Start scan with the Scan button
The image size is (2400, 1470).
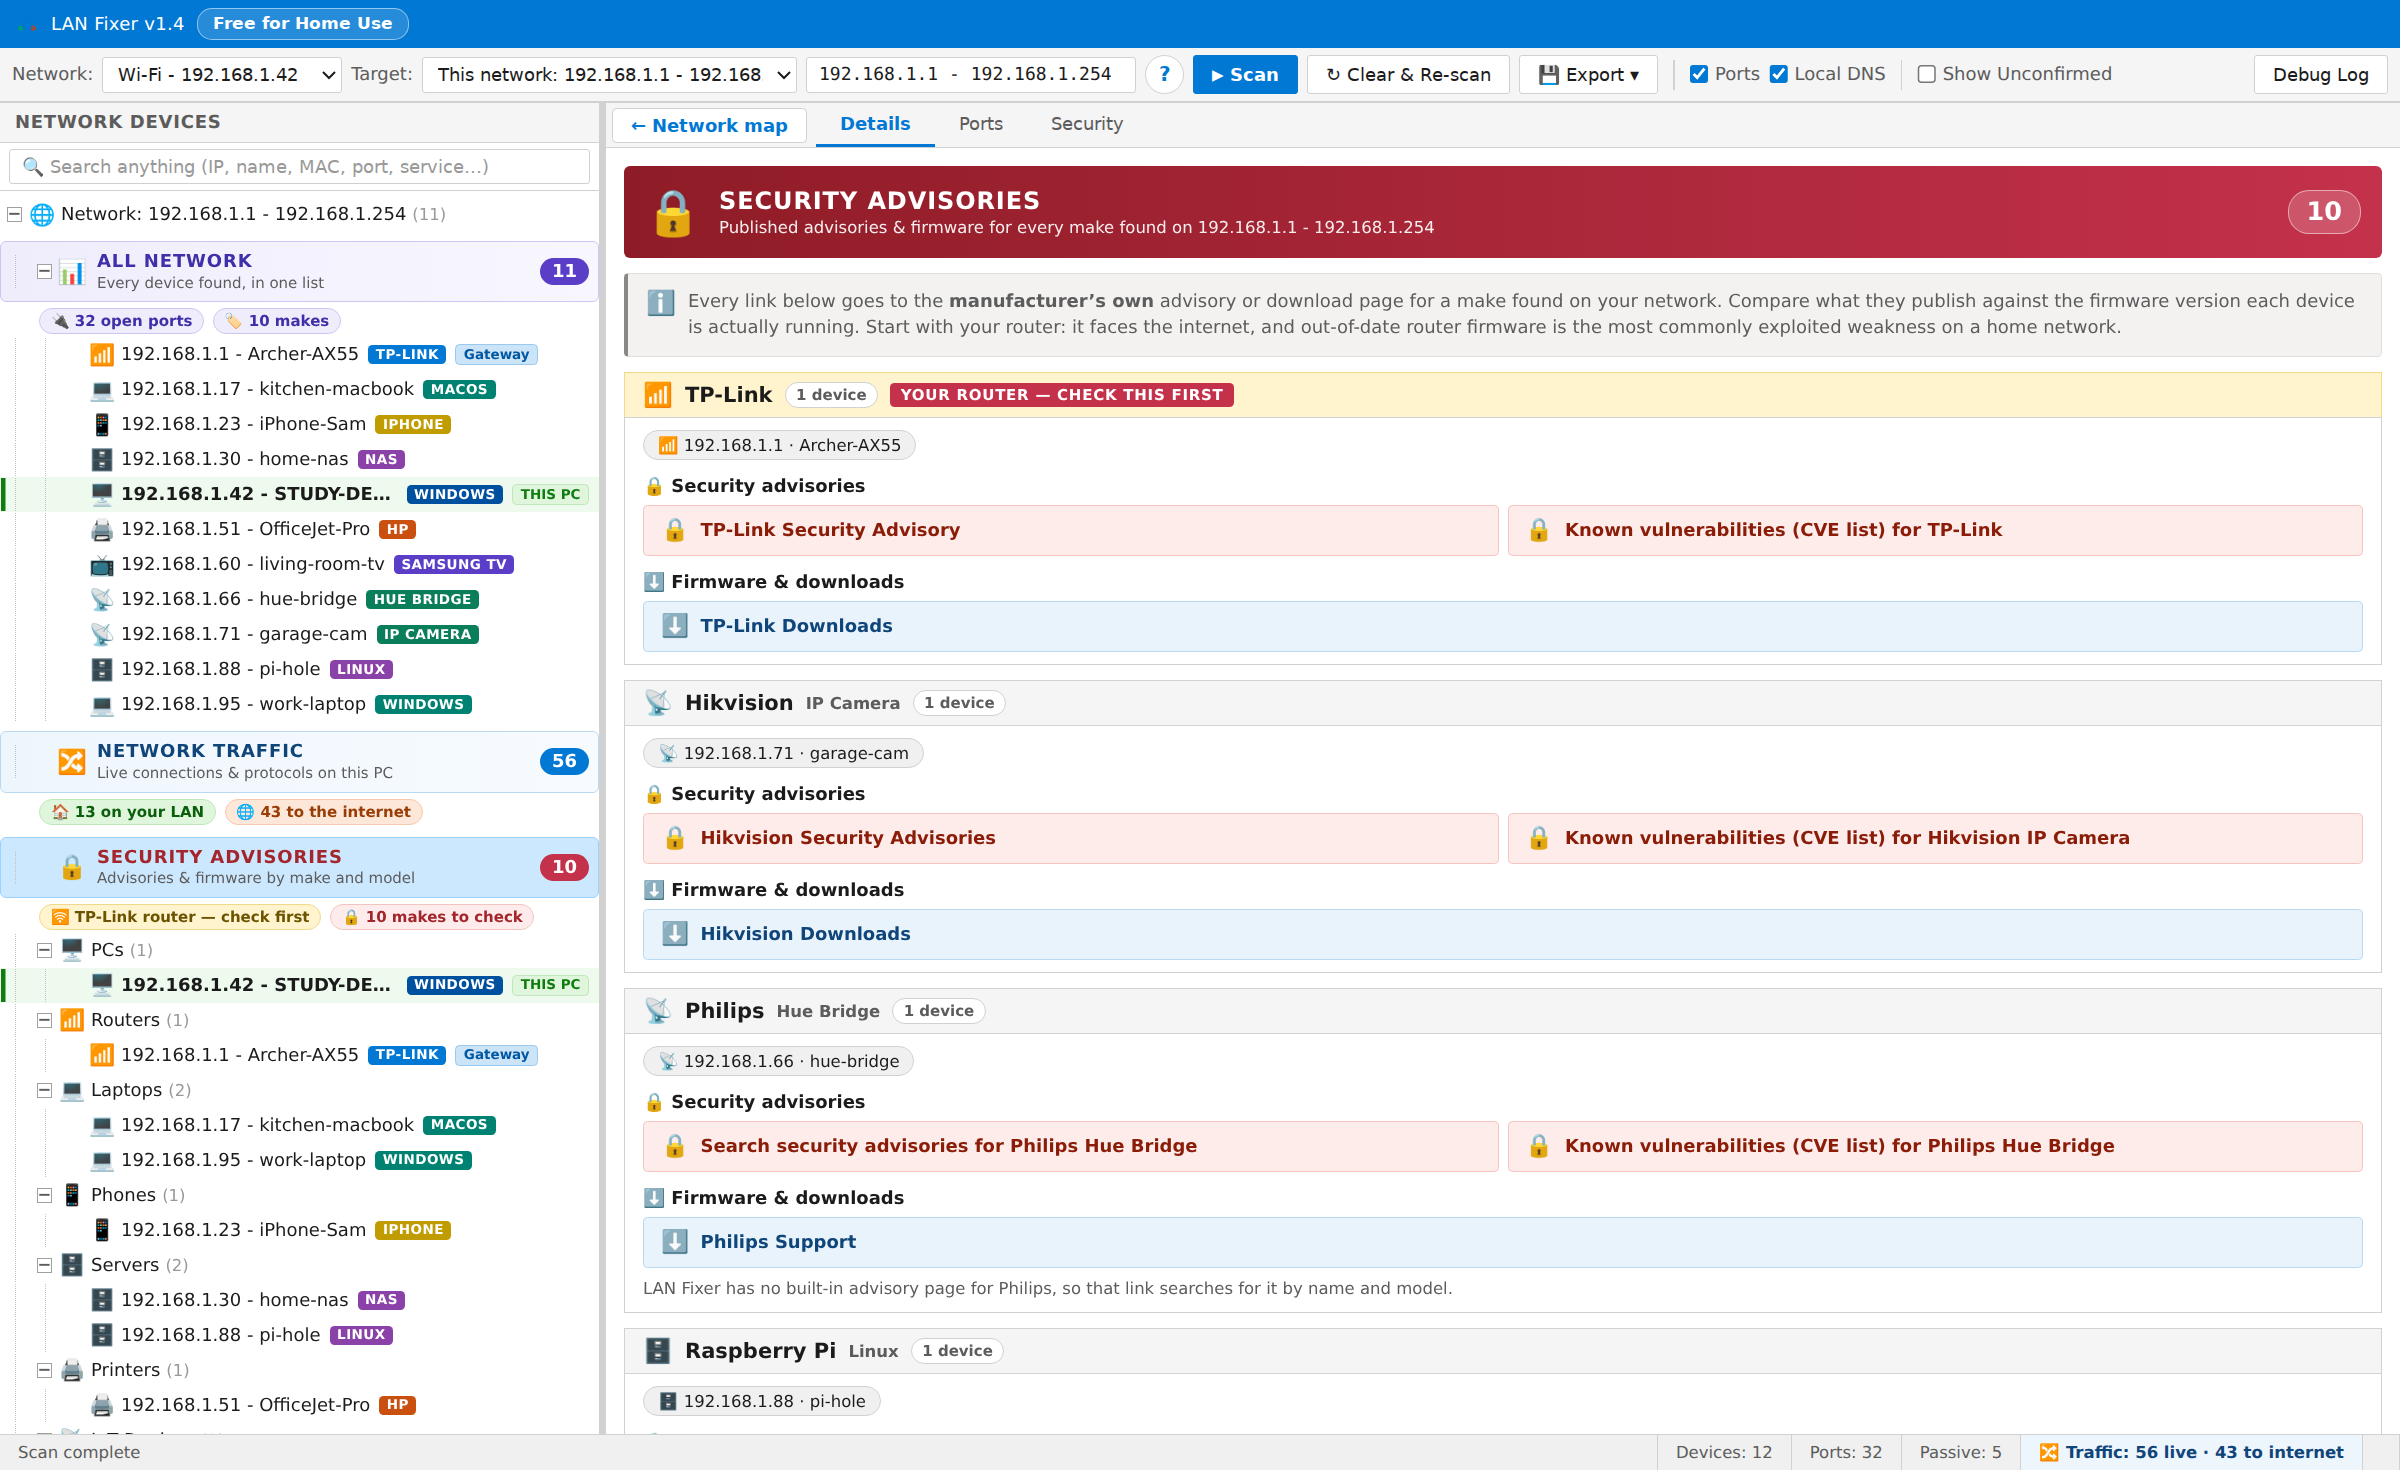click(x=1245, y=75)
